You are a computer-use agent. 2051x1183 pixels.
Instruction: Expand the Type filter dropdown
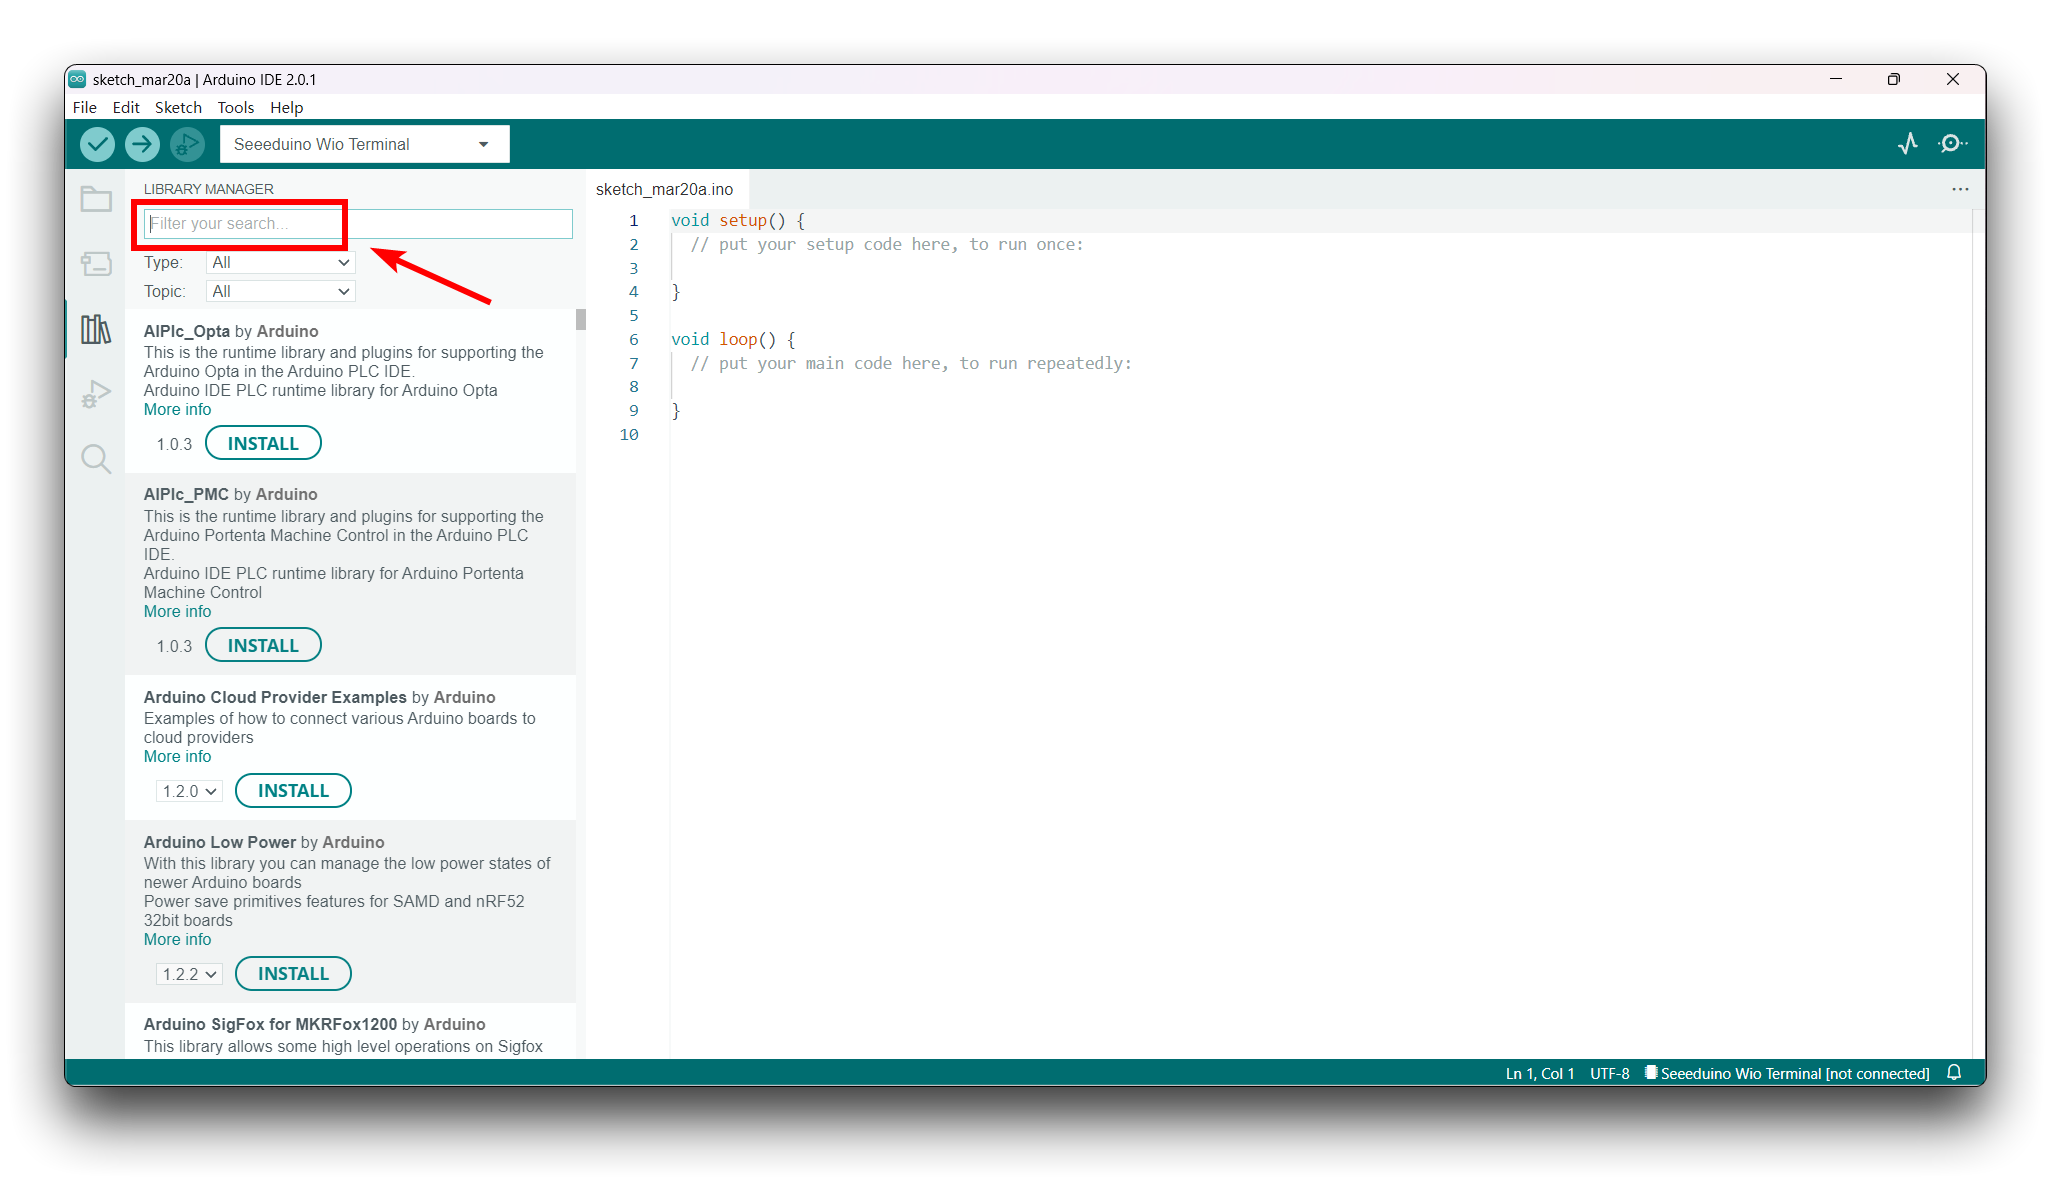coord(280,262)
